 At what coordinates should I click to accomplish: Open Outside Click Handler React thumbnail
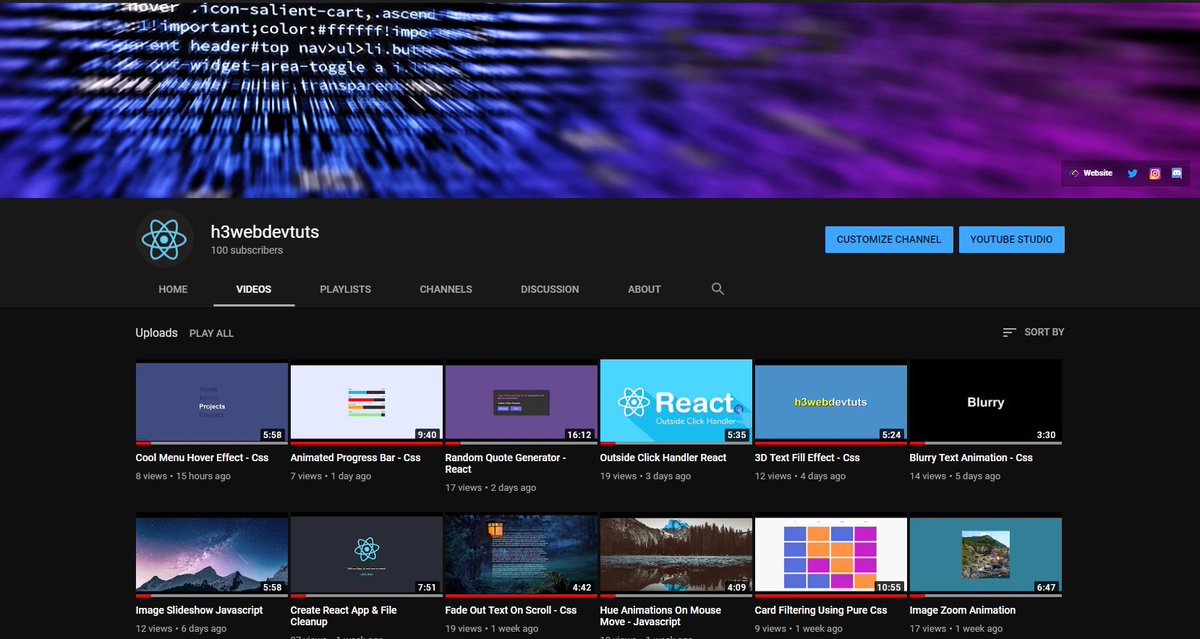click(676, 402)
